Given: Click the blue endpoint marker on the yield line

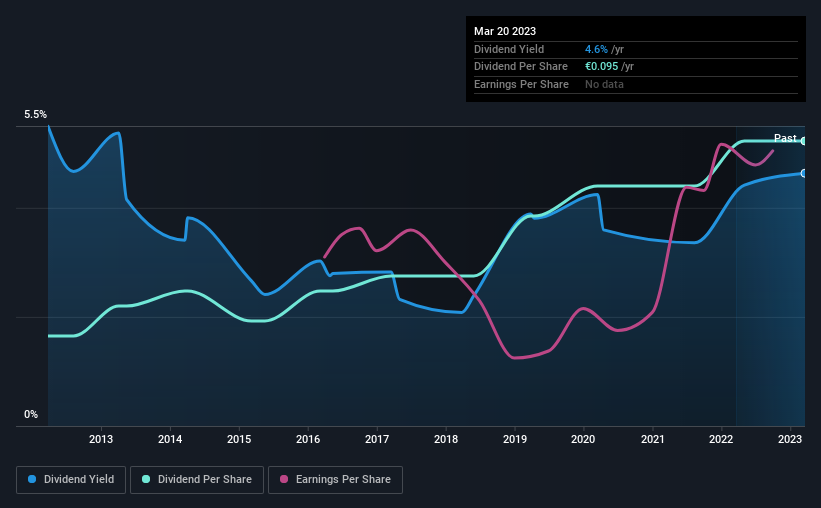Looking at the screenshot, I should [x=804, y=173].
